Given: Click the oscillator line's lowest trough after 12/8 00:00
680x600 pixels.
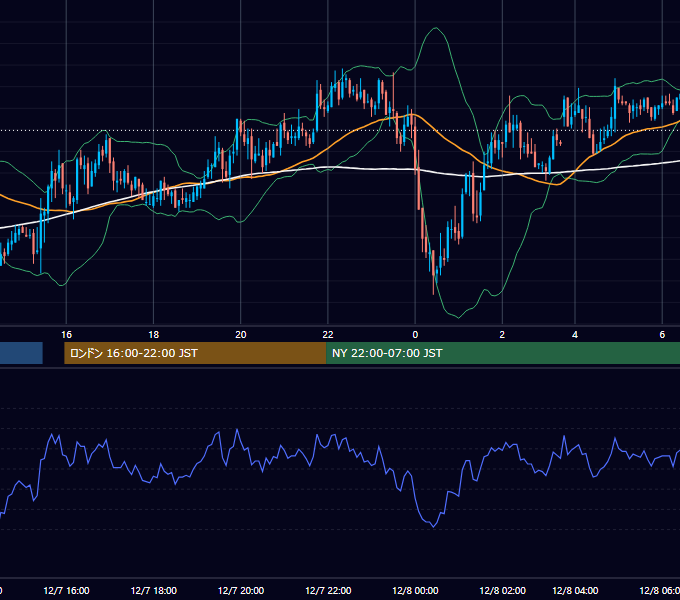Looking at the screenshot, I should coord(433,527).
